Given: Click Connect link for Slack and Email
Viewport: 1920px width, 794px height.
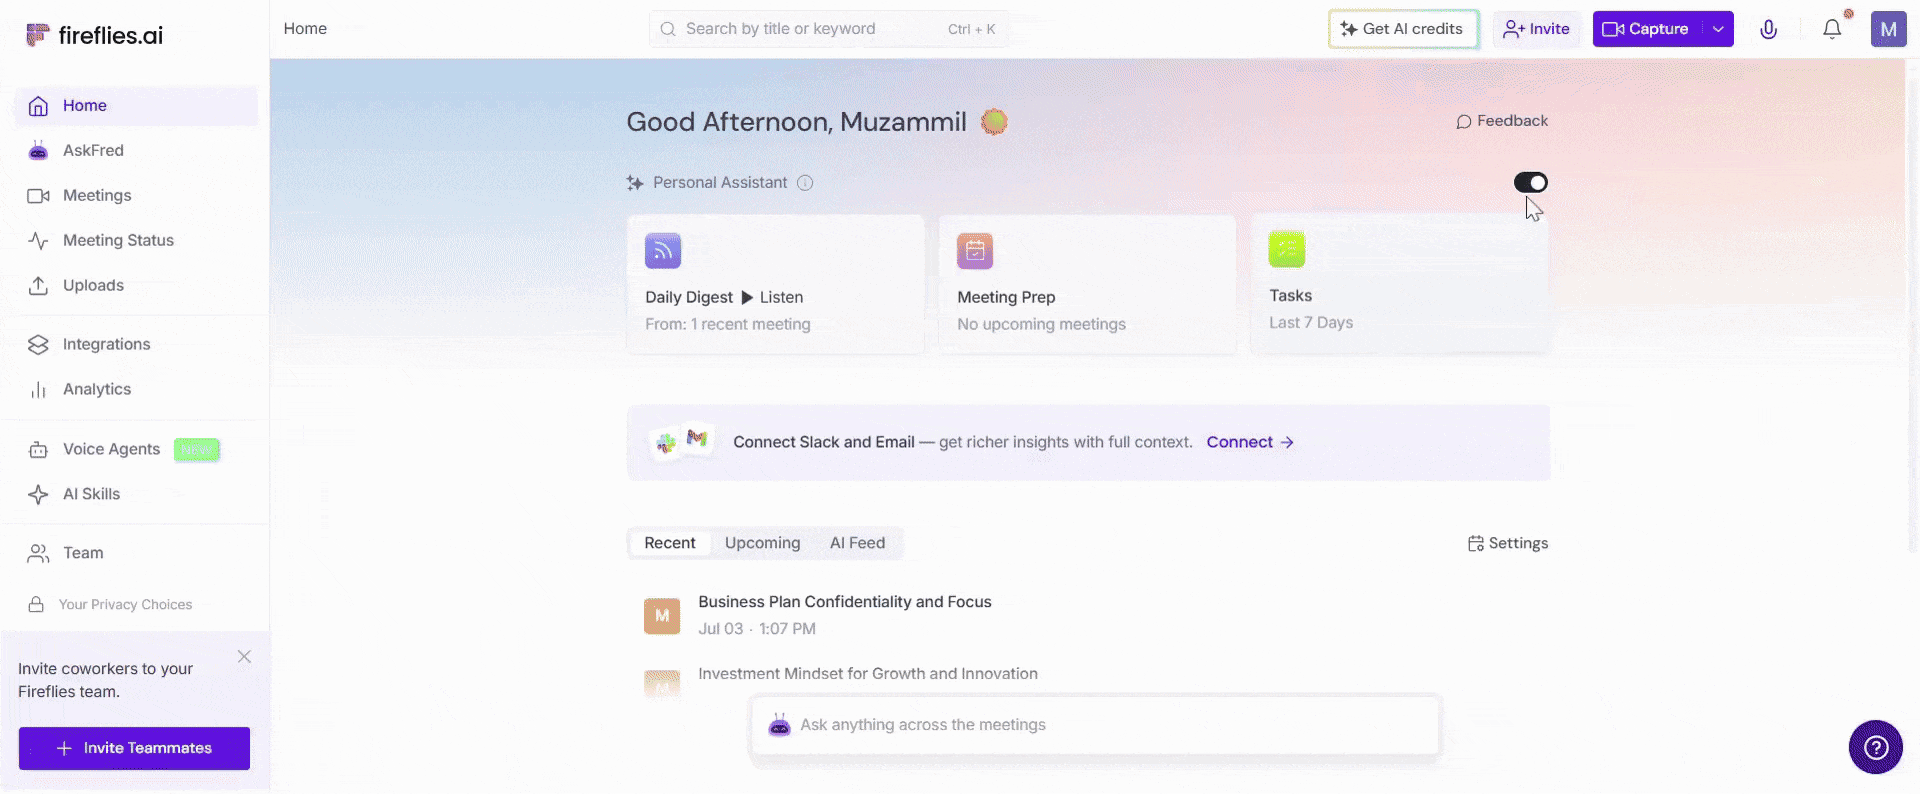Looking at the screenshot, I should [x=1250, y=442].
